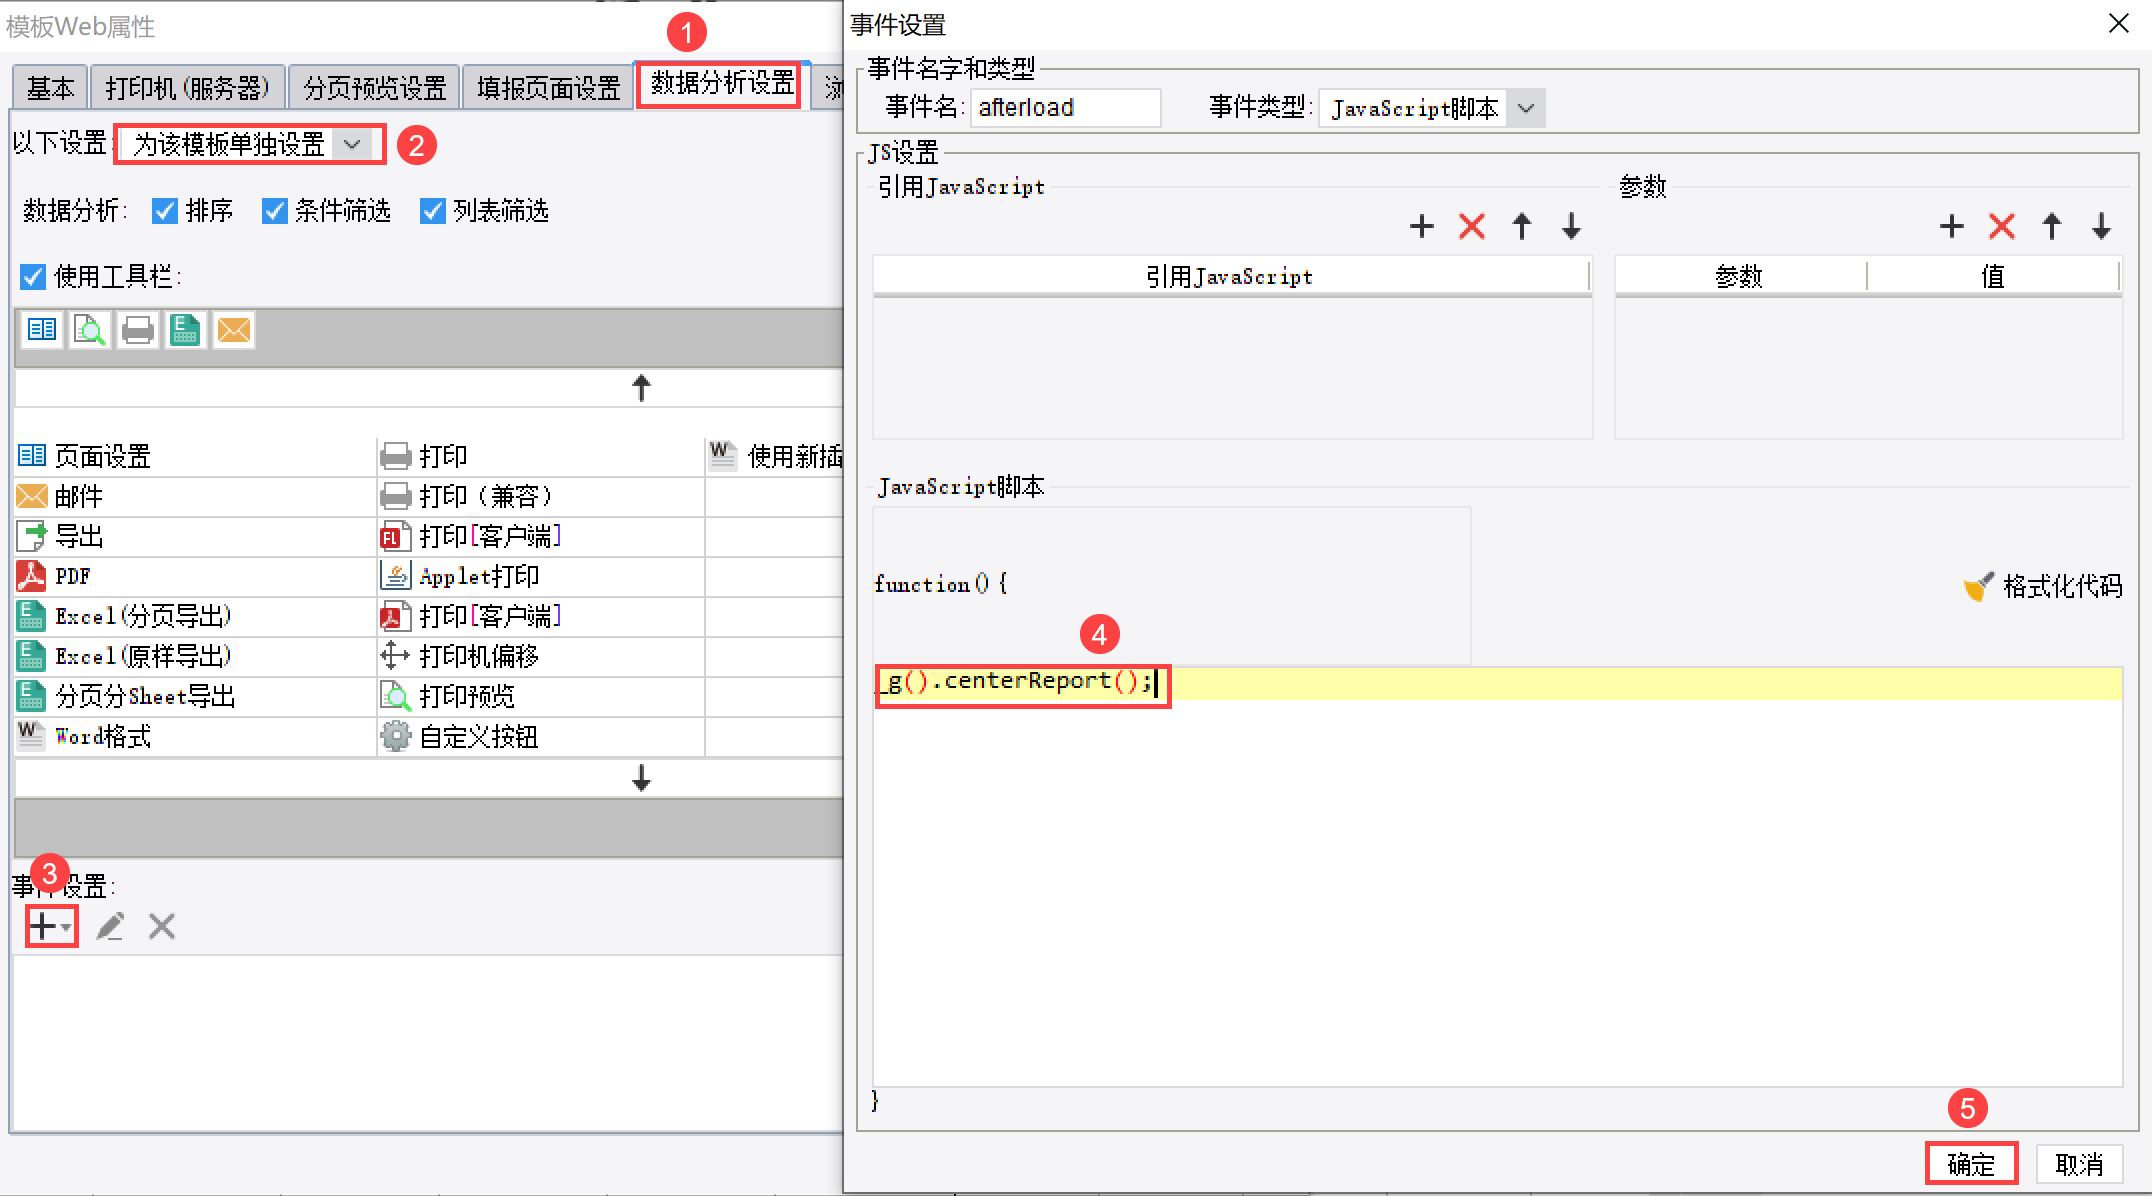
Task: Click the page setup icon in toolbar preview
Action: (x=42, y=330)
